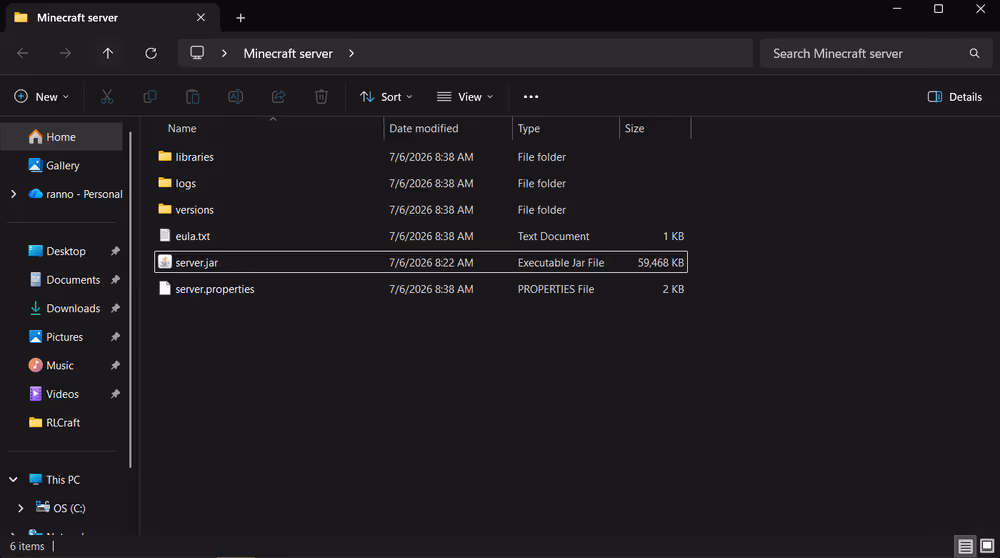Select This PC in navigation pane
This screenshot has height=558, width=1000.
(62, 480)
